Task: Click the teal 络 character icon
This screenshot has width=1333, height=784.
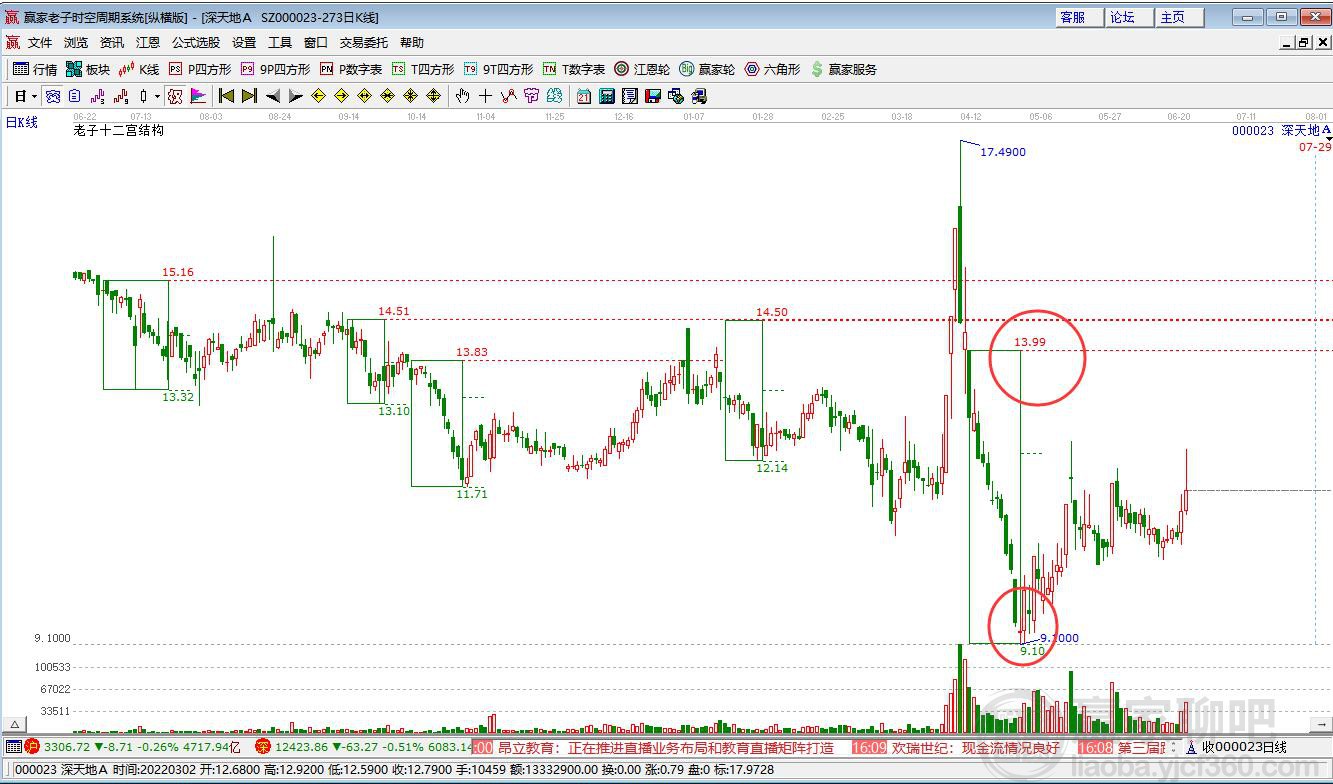Action: [554, 96]
